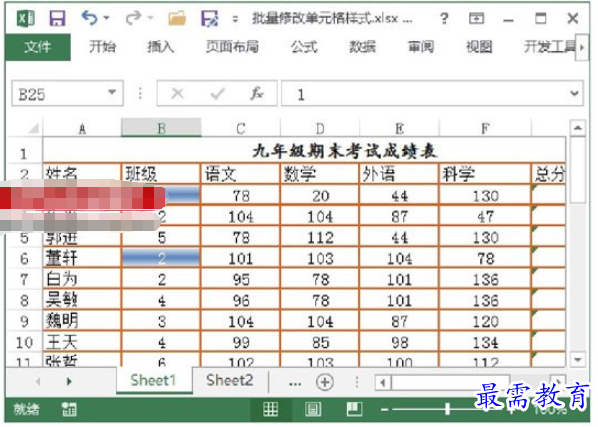The width and height of the screenshot is (598, 427).
Task: Click the Redo arrow icon
Action: [133, 18]
